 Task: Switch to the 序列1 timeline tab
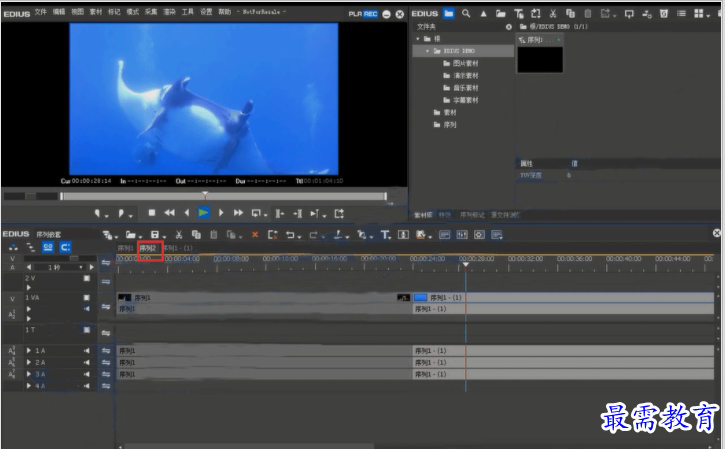(x=125, y=248)
